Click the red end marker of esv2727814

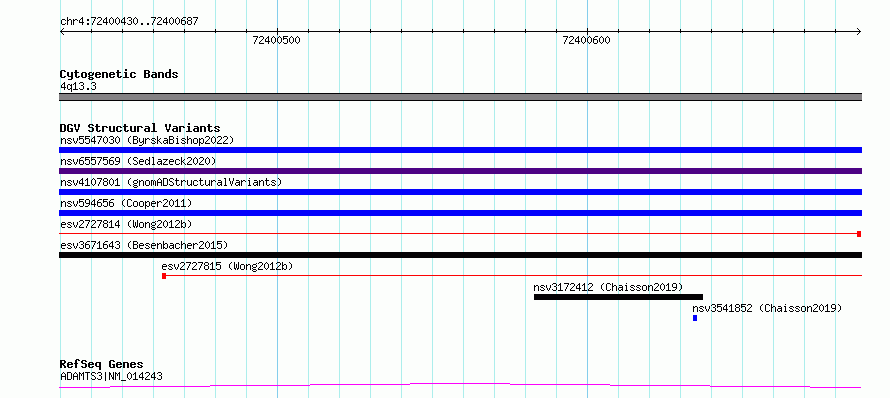[x=859, y=234]
